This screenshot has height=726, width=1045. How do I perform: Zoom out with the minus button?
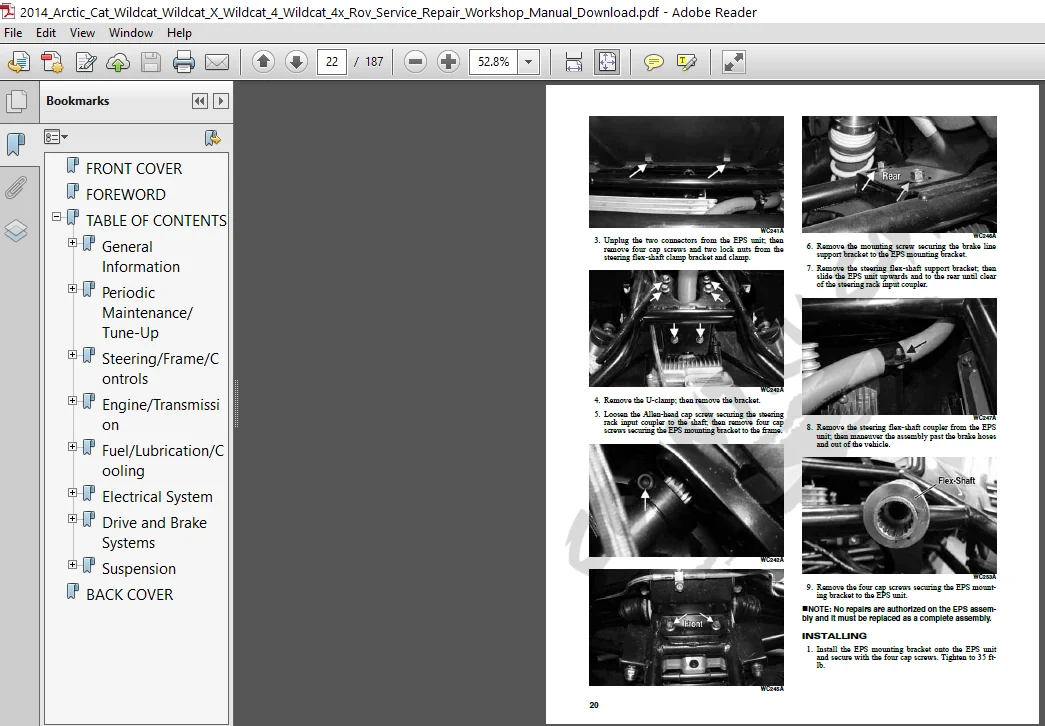pyautogui.click(x=415, y=62)
